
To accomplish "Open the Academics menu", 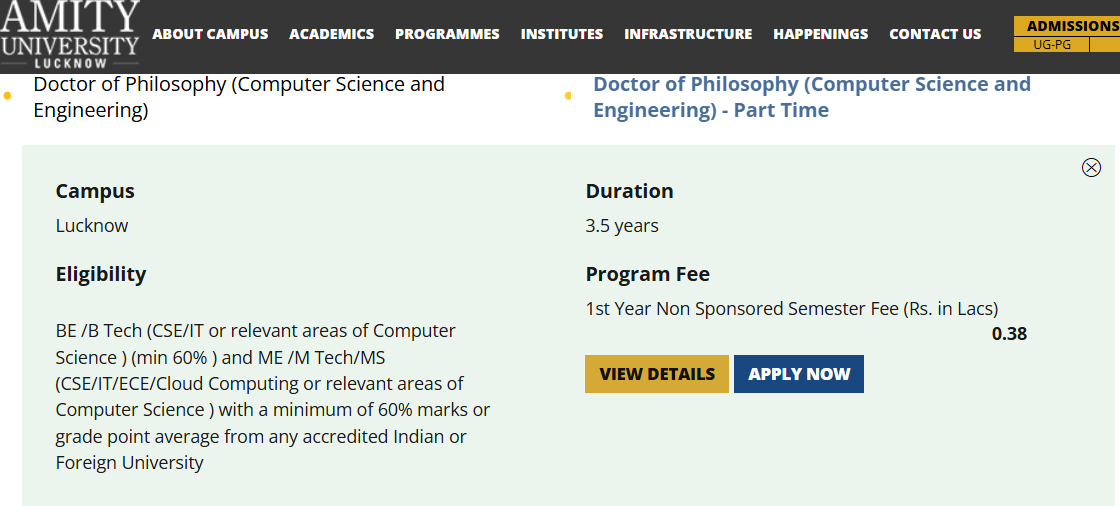I will pos(331,34).
